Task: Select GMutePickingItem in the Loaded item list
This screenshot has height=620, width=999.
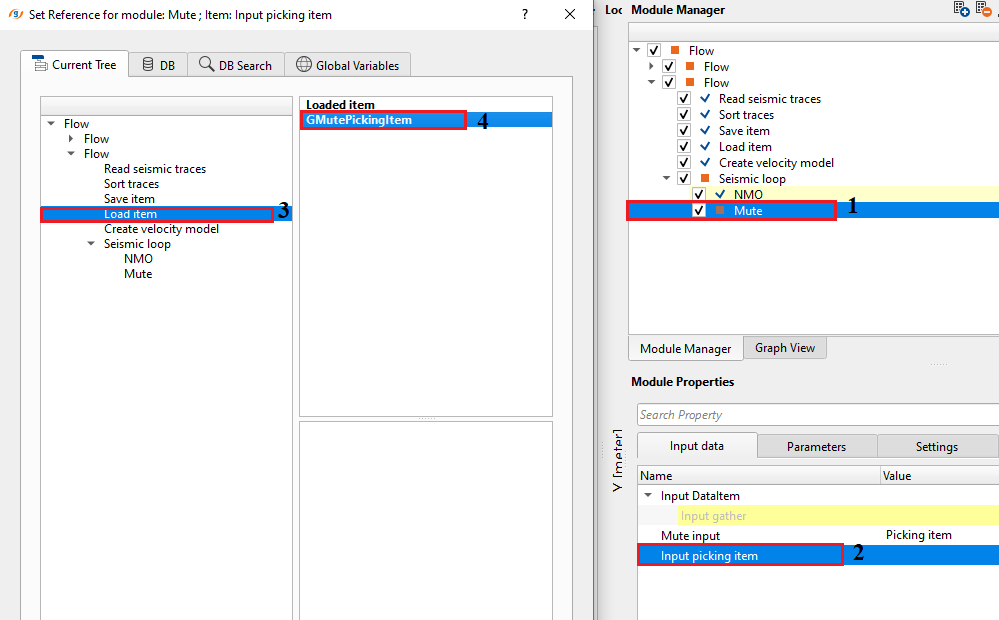Action: [x=359, y=120]
